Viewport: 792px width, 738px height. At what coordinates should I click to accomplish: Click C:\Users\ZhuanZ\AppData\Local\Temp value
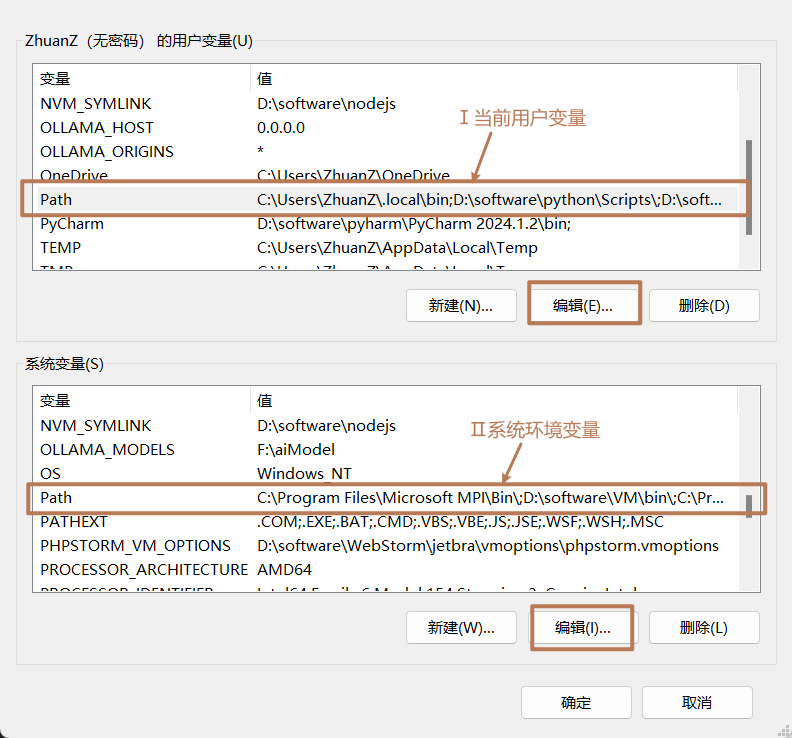click(398, 248)
